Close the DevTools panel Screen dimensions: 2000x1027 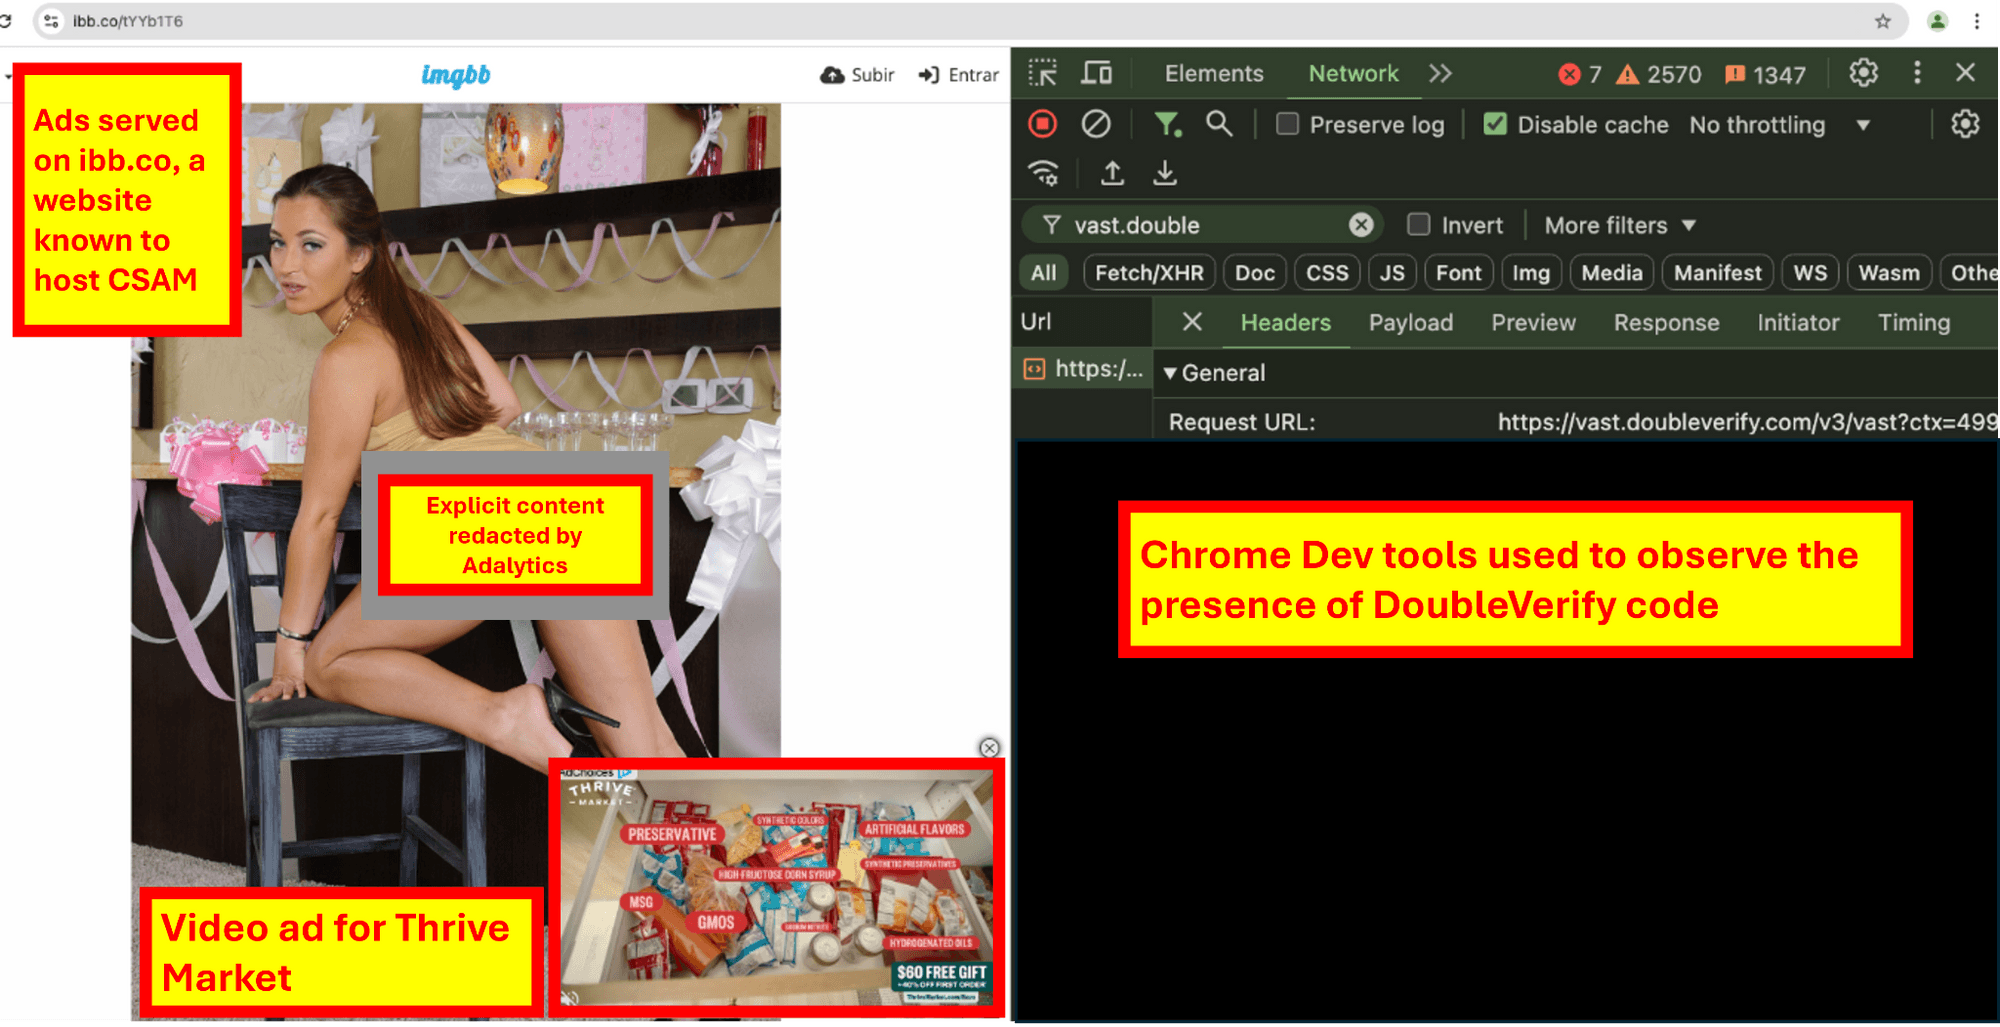pyautogui.click(x=1965, y=73)
